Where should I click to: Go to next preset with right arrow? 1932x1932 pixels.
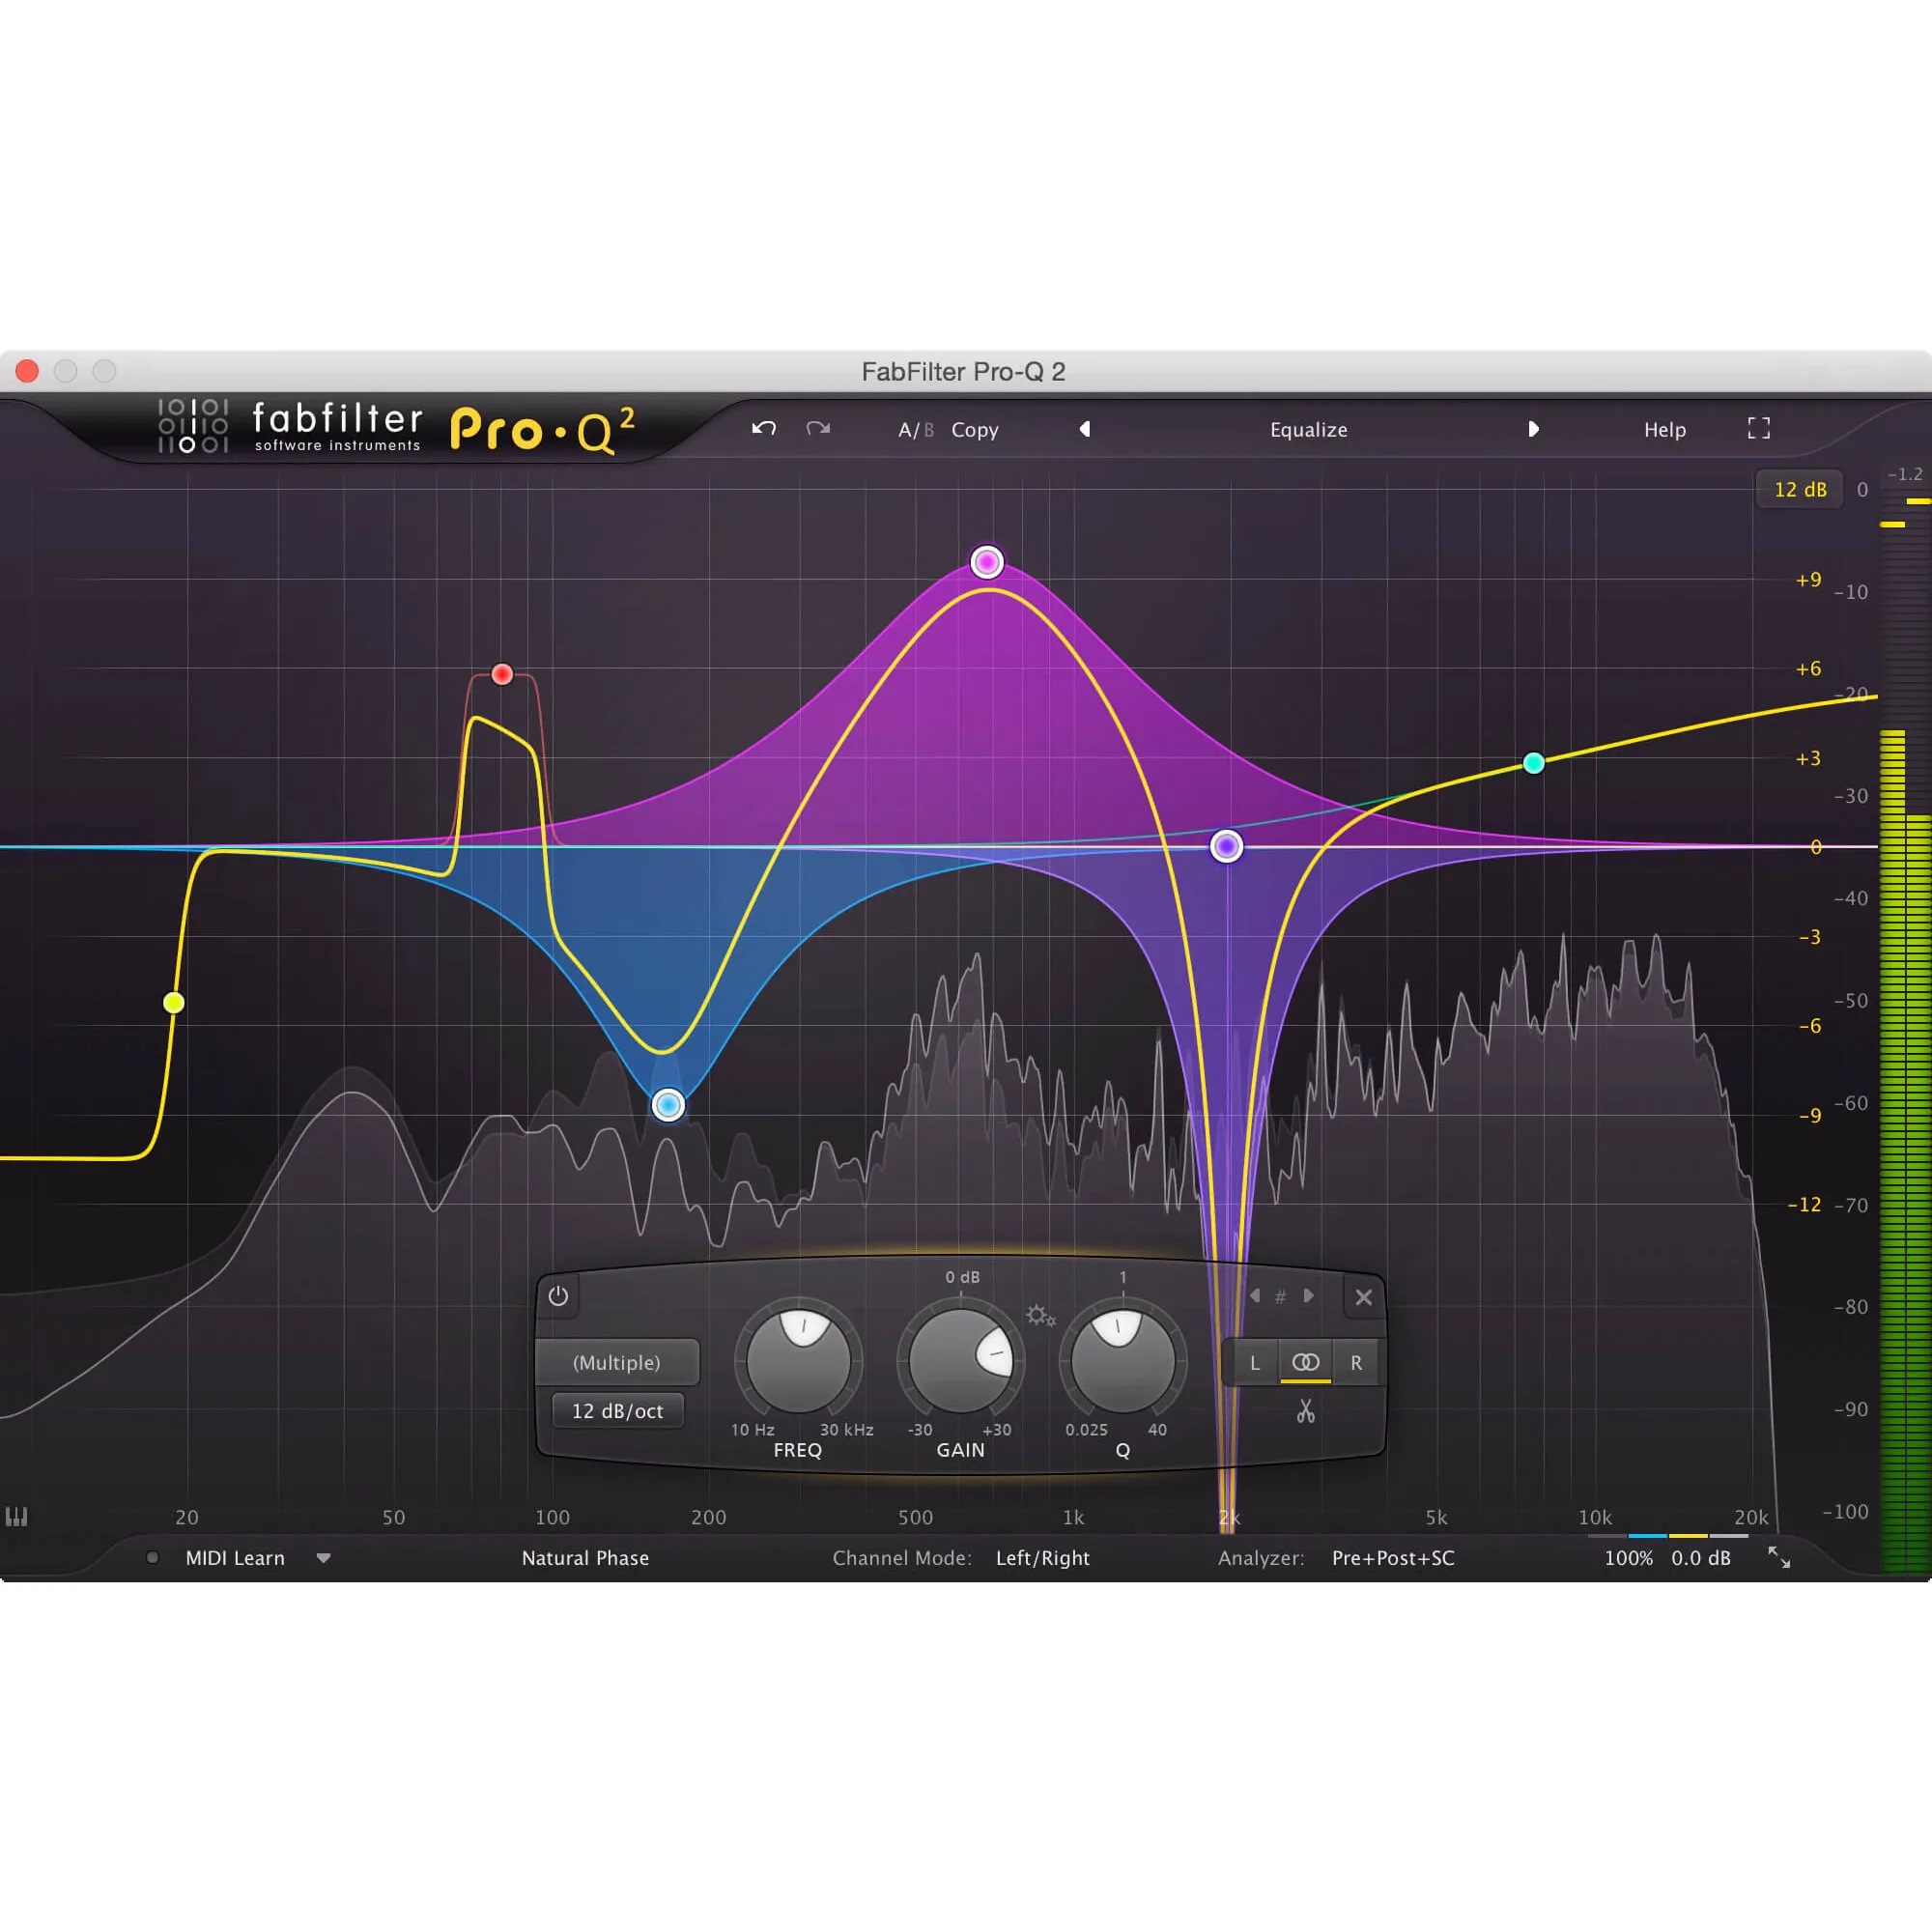pos(1533,429)
